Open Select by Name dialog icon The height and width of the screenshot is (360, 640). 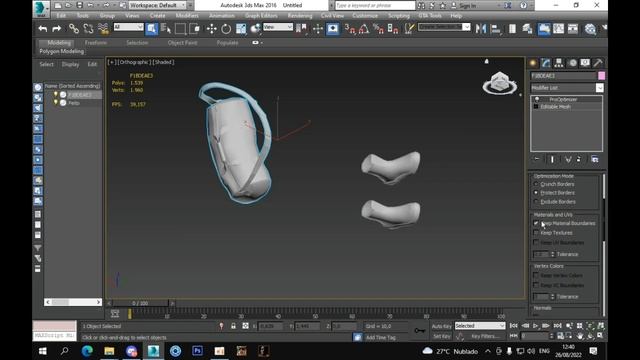coord(166,29)
